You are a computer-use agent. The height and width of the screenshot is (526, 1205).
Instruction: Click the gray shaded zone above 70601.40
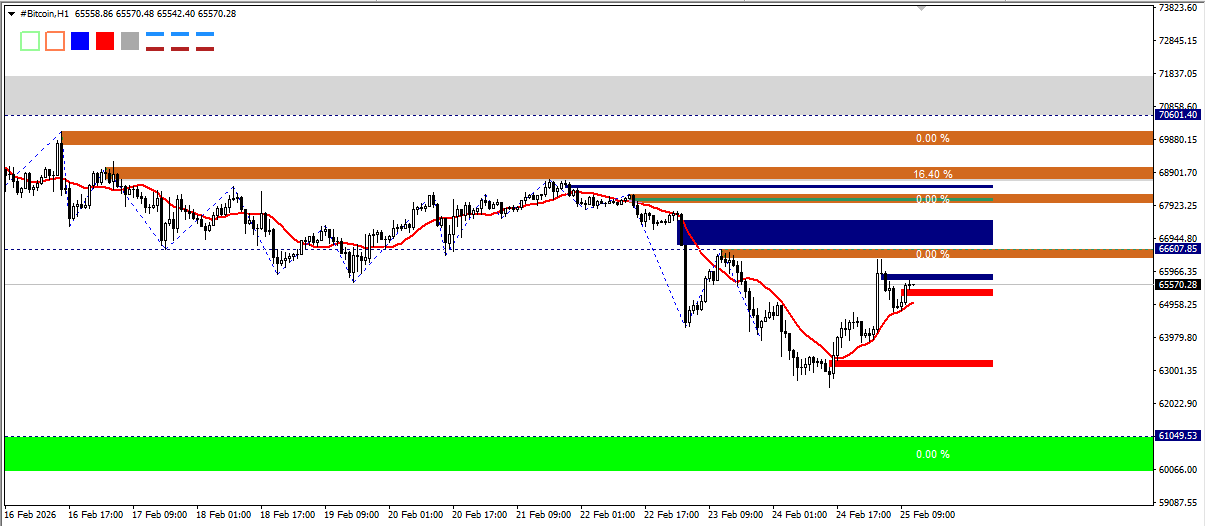point(579,95)
